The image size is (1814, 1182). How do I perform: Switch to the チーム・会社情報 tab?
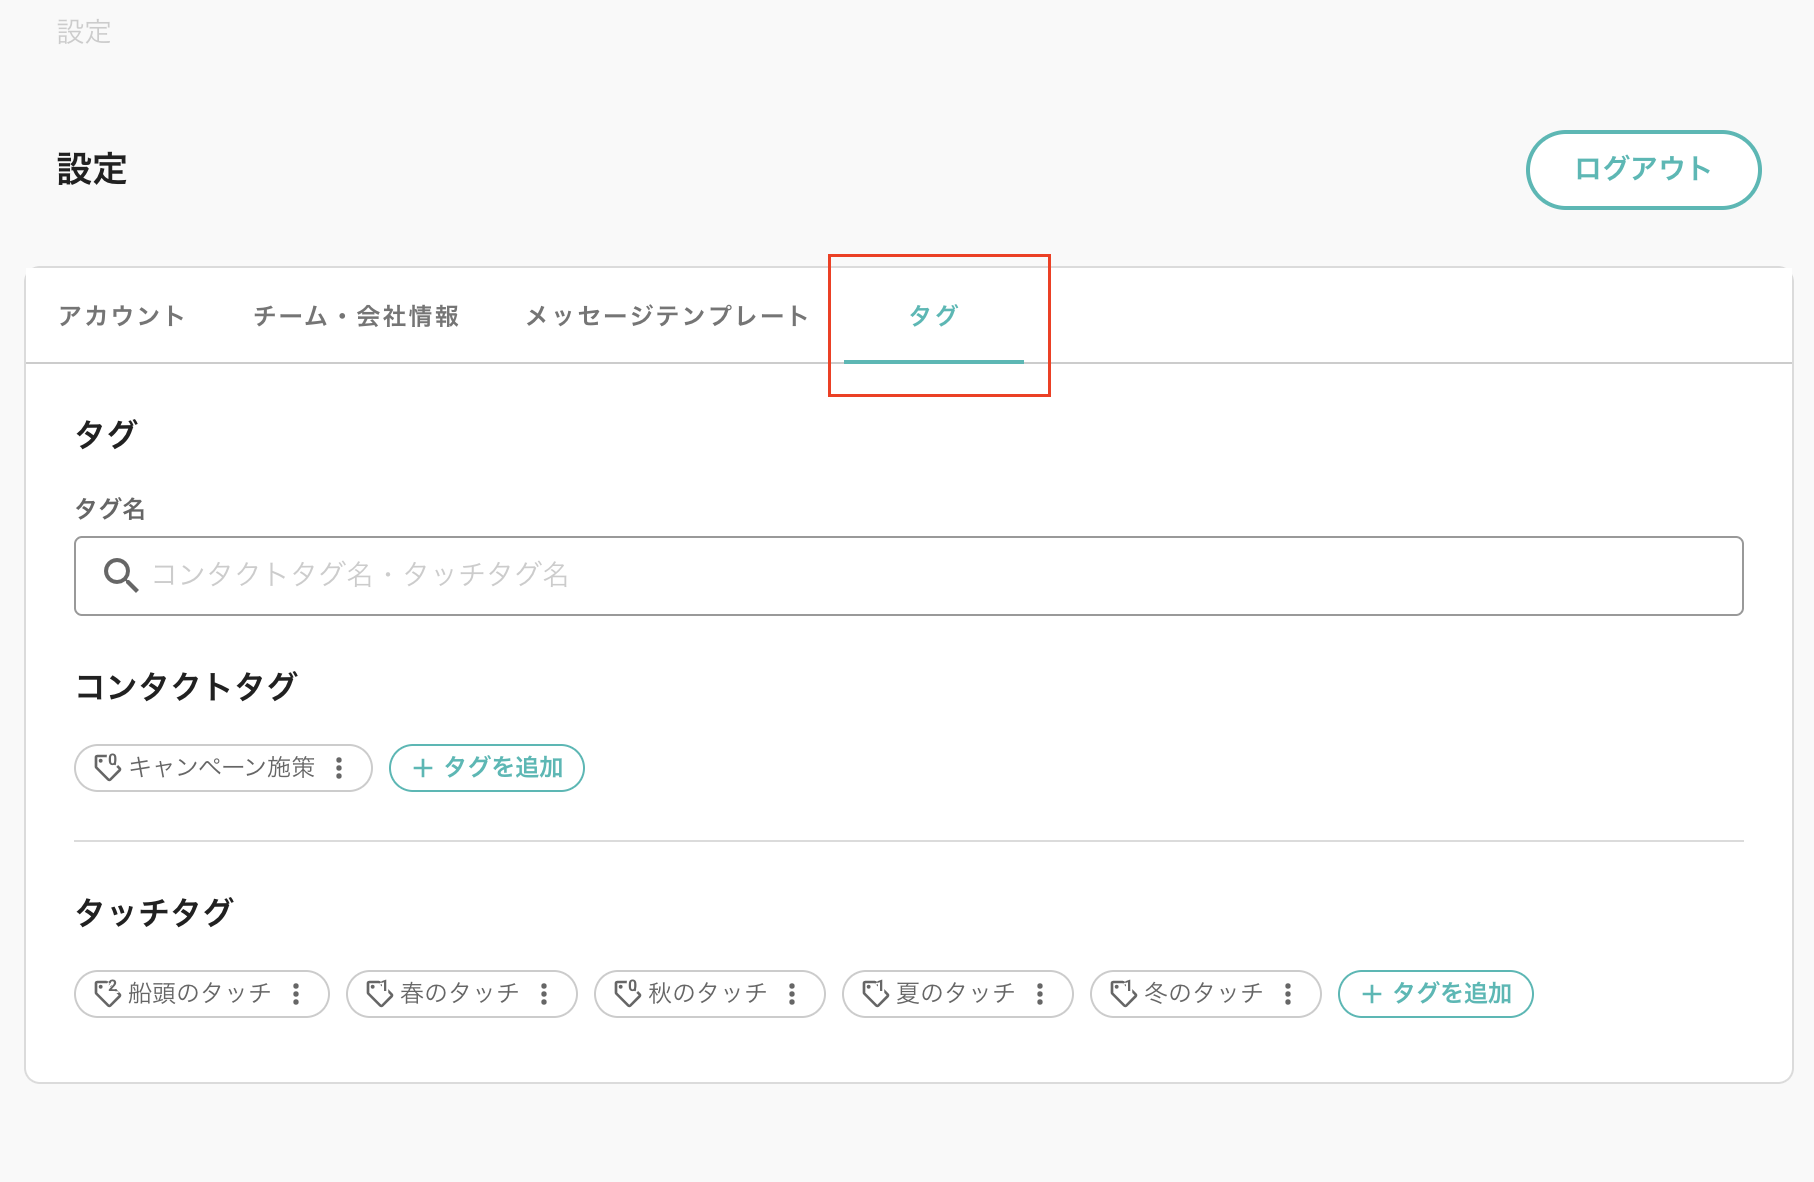click(356, 316)
